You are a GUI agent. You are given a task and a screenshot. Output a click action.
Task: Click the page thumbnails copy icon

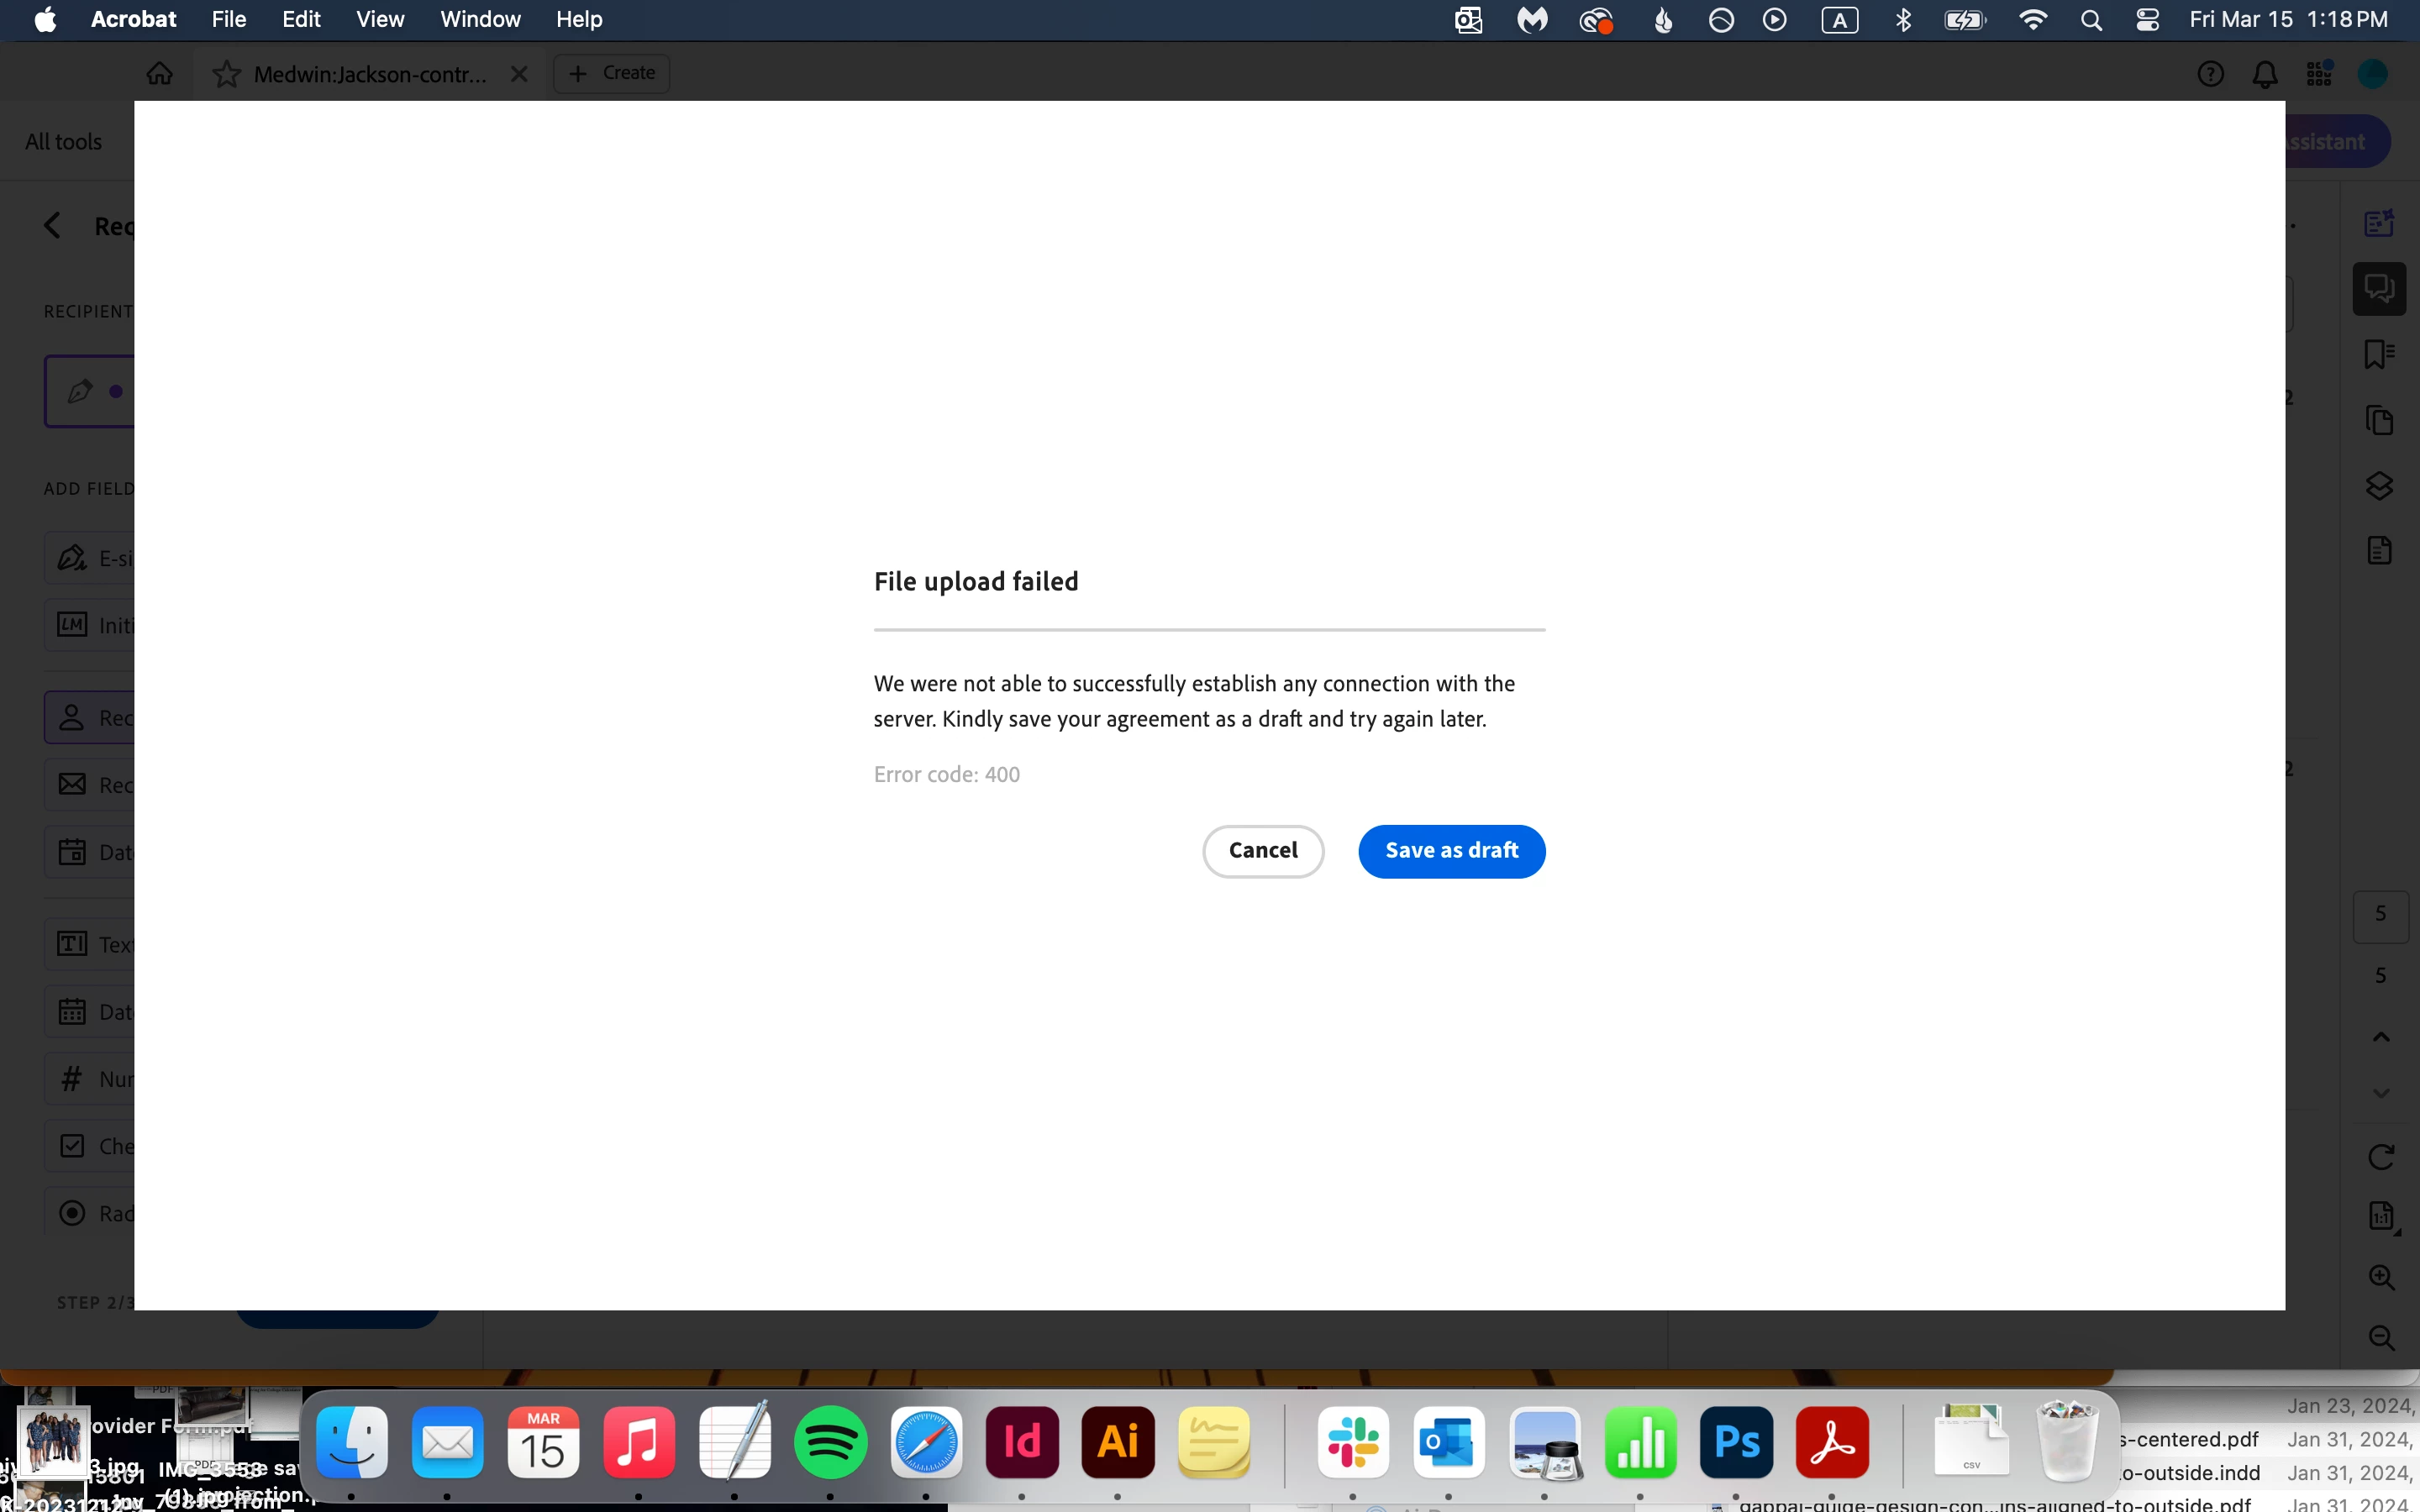[x=2379, y=420]
